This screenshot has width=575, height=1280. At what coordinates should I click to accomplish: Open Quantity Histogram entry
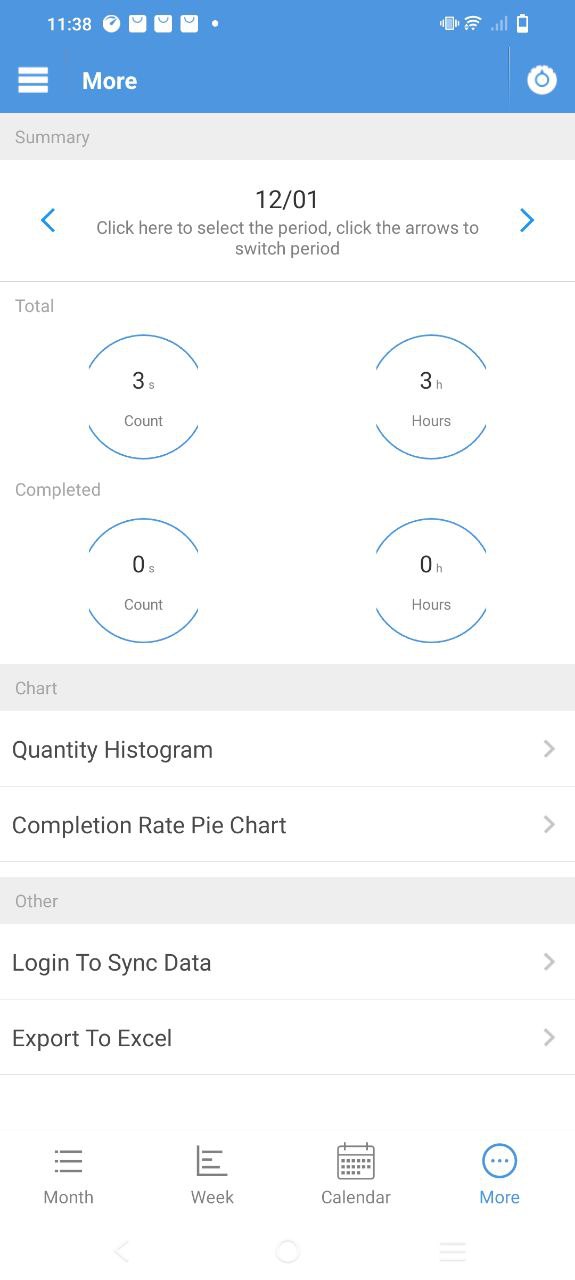287,749
